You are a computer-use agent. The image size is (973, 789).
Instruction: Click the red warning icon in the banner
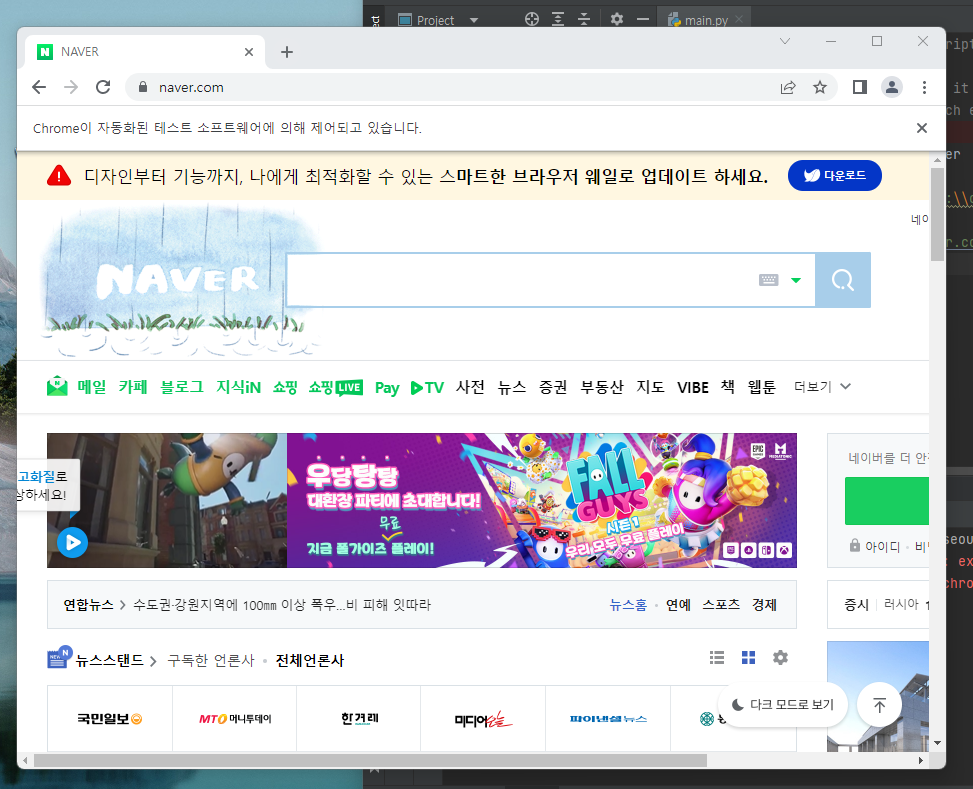tap(59, 176)
